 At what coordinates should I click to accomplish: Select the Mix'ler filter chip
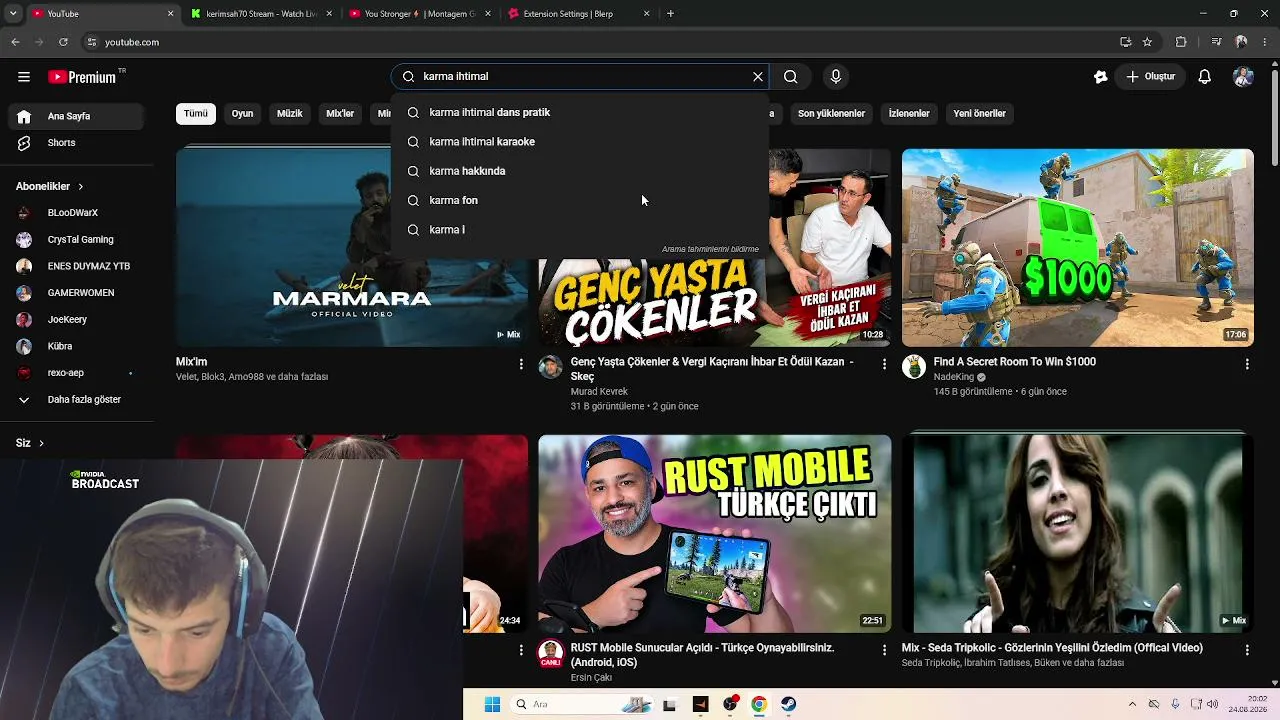(x=340, y=114)
